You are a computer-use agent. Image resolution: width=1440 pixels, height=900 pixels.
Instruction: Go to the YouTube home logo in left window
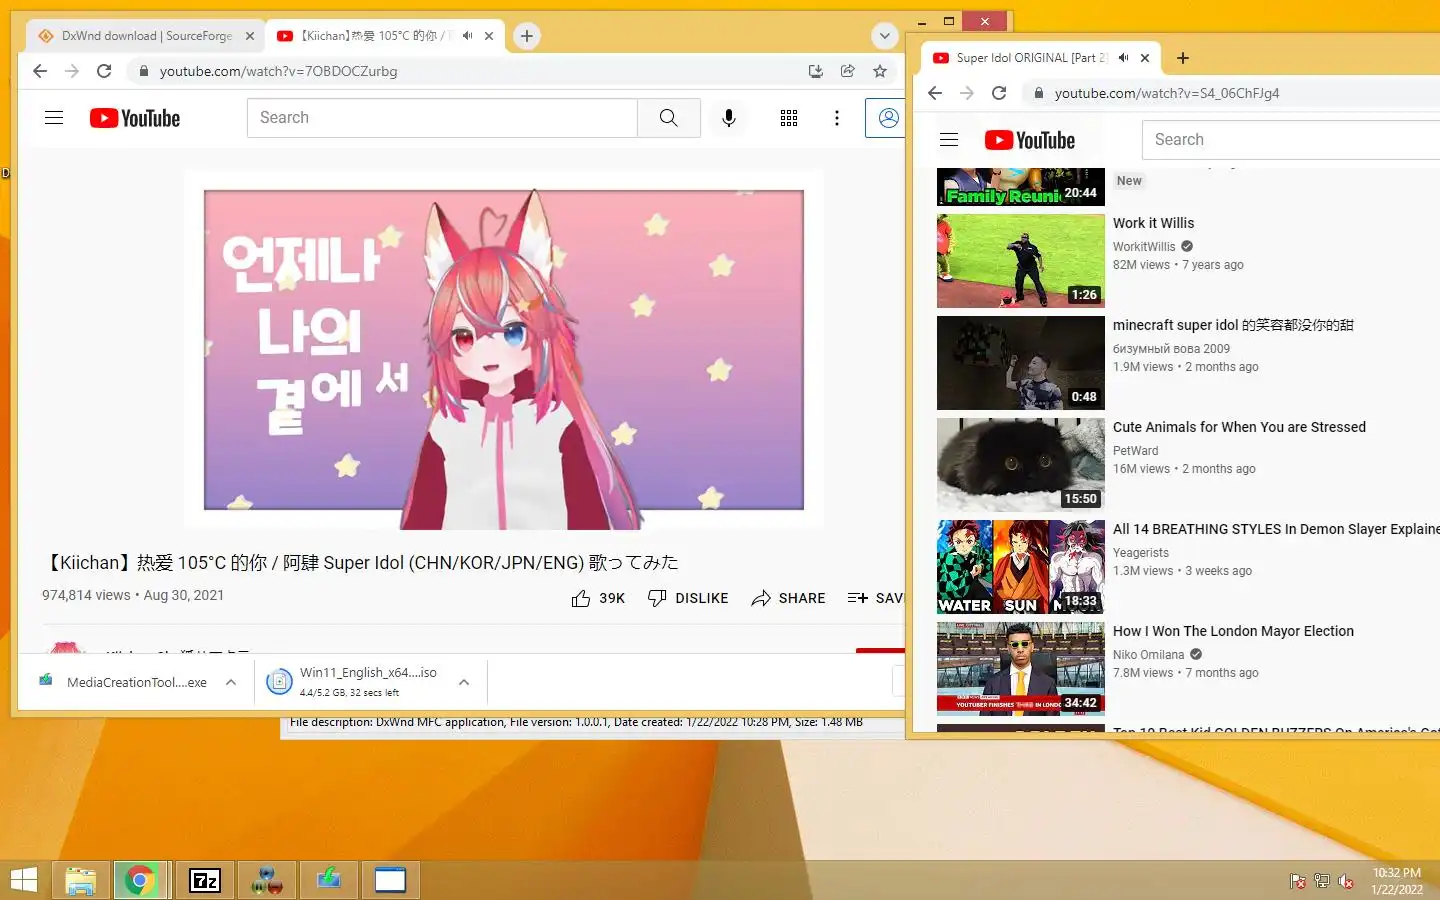click(x=135, y=118)
